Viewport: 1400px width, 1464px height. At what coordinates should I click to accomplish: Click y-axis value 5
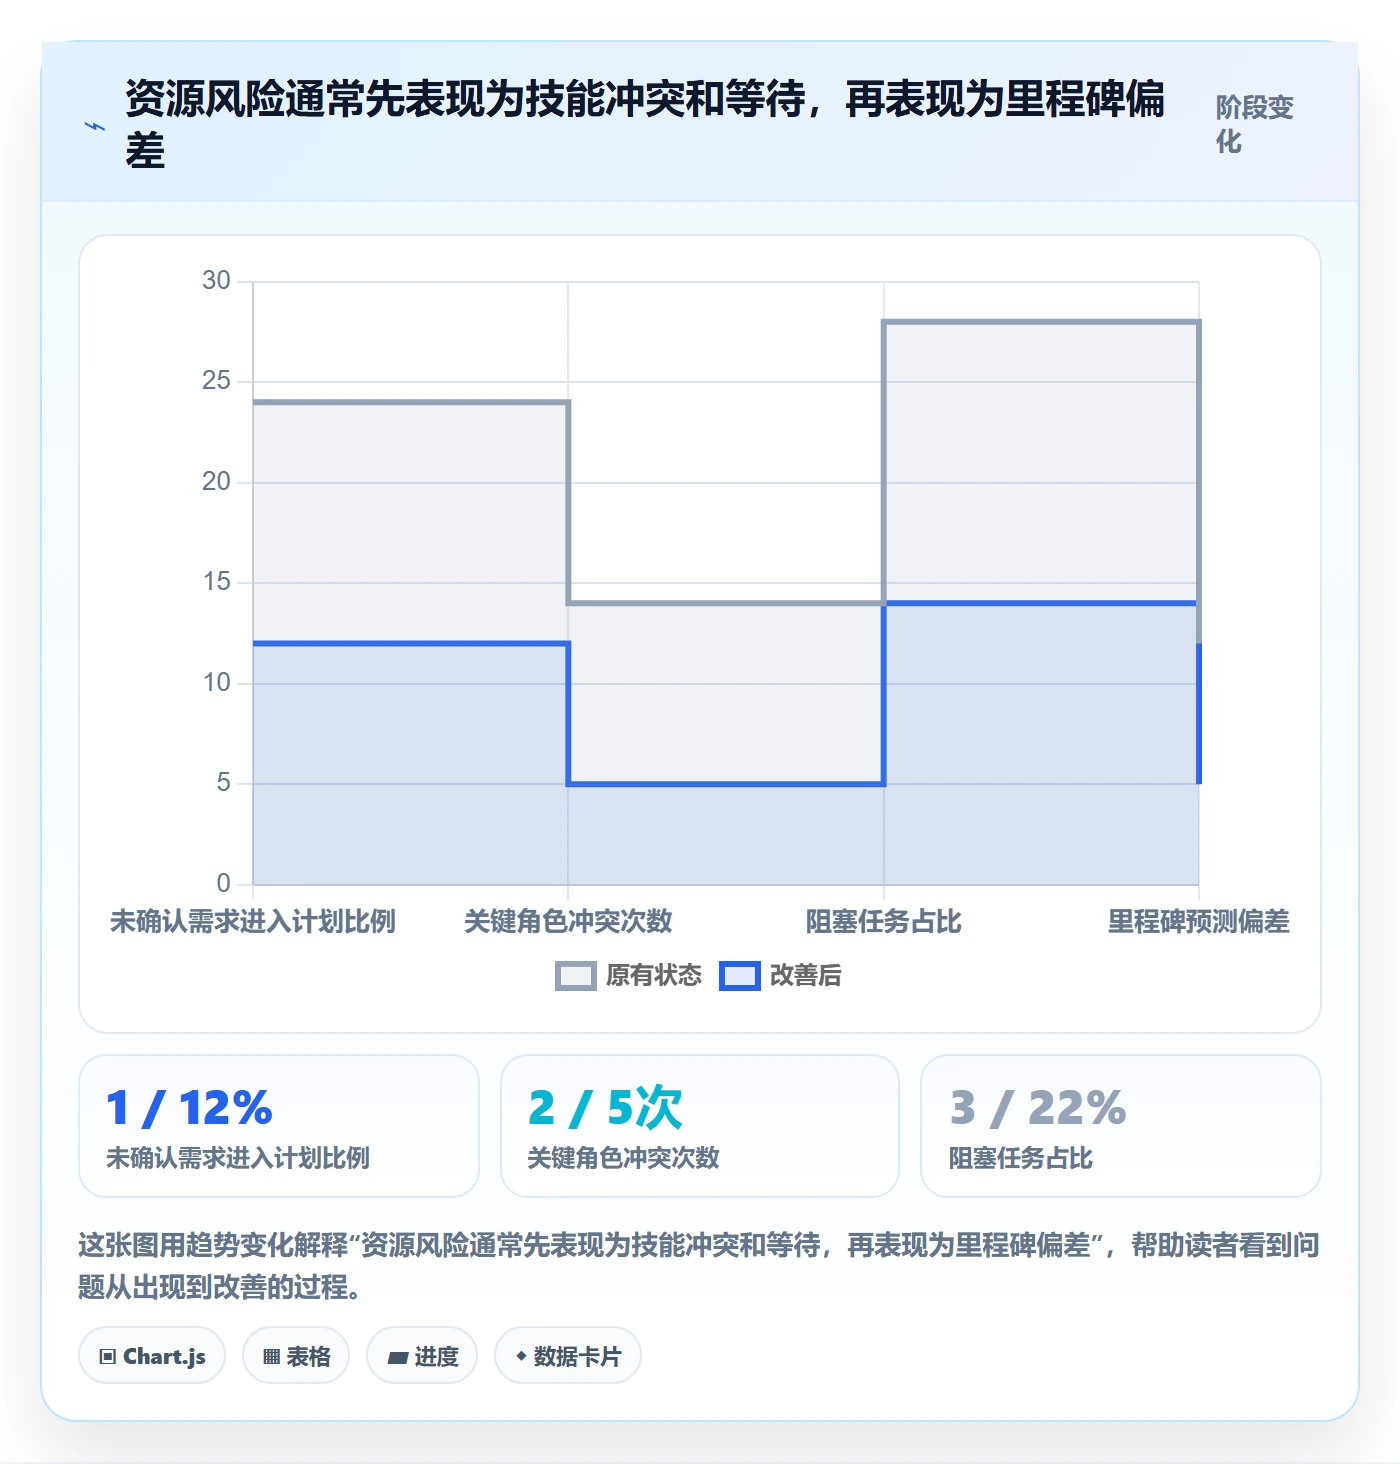click(x=223, y=782)
